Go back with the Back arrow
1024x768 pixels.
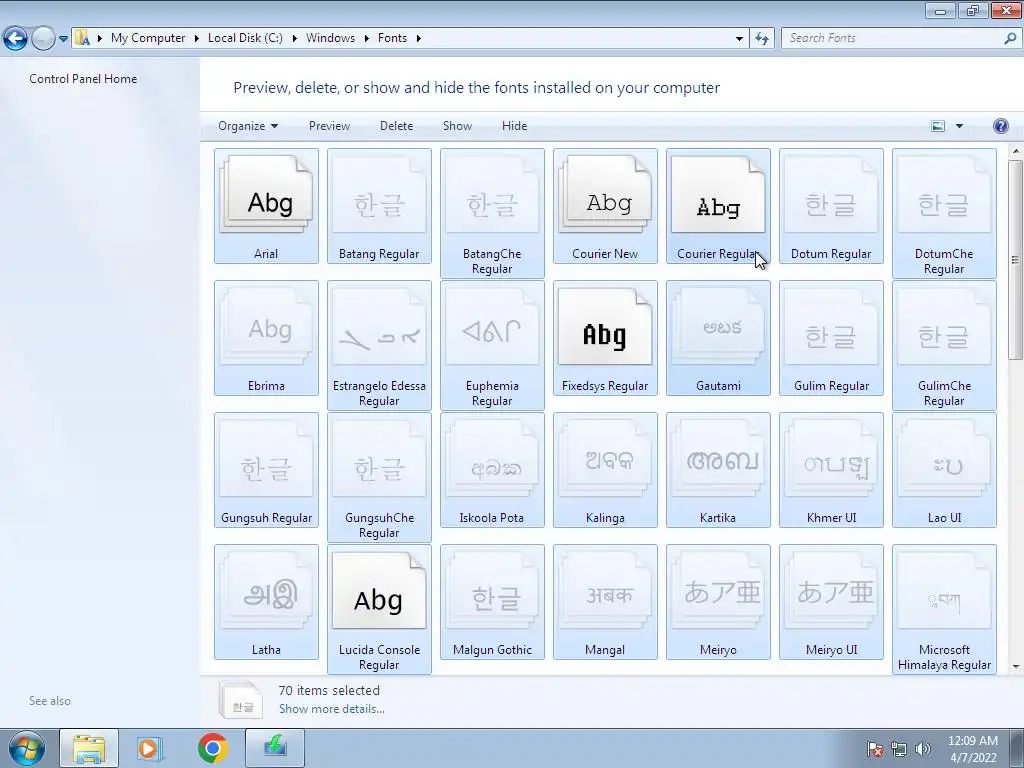[16, 39]
